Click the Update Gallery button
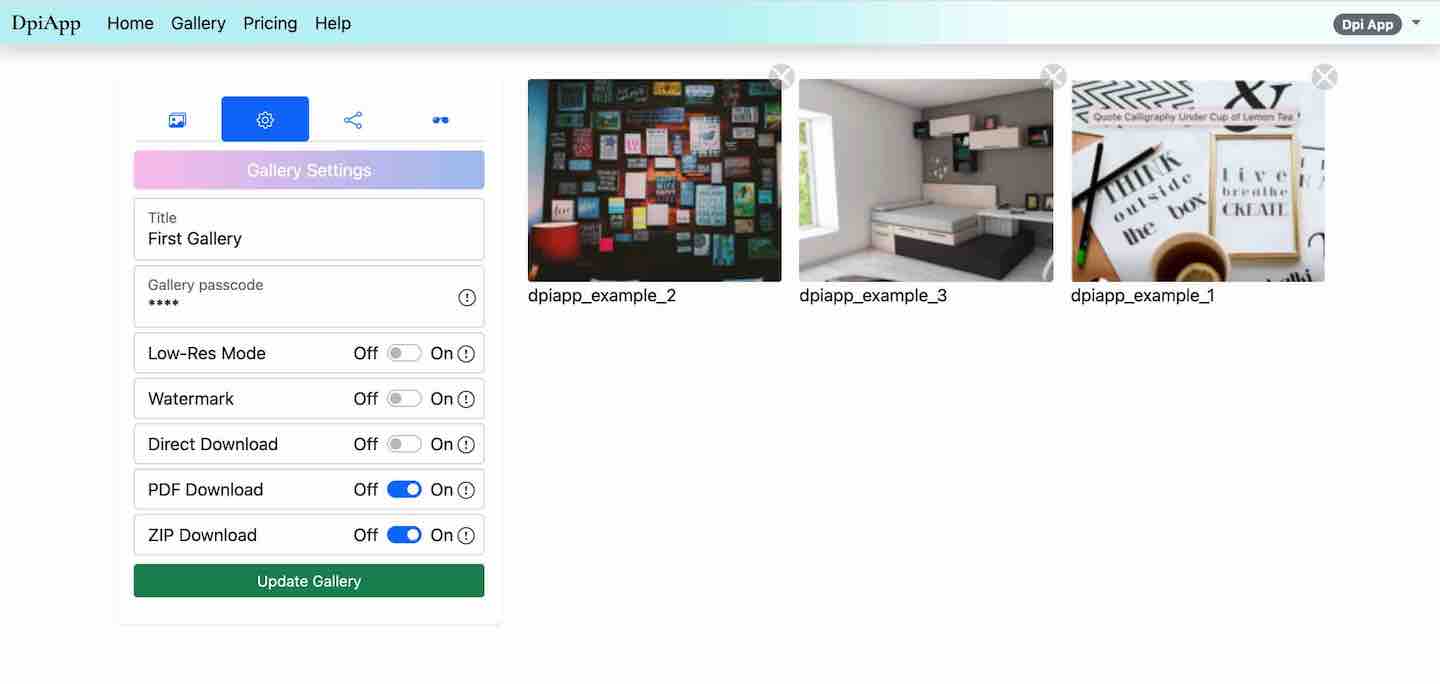 (309, 581)
